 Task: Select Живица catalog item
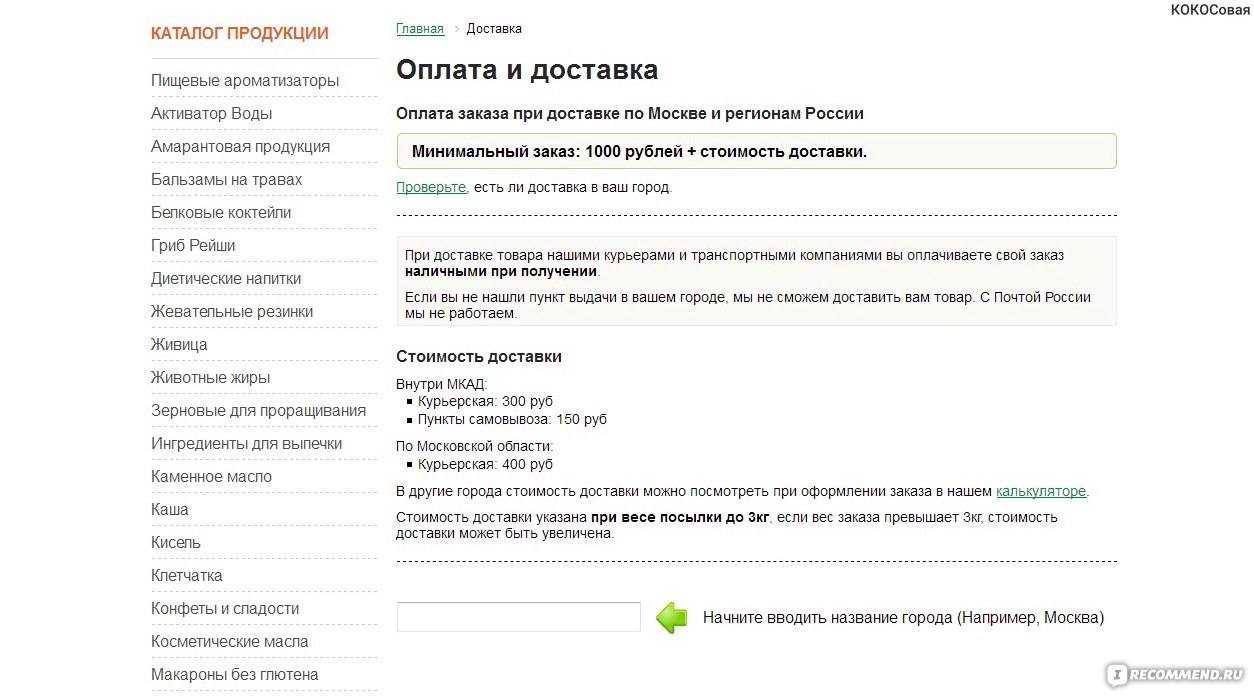point(179,345)
